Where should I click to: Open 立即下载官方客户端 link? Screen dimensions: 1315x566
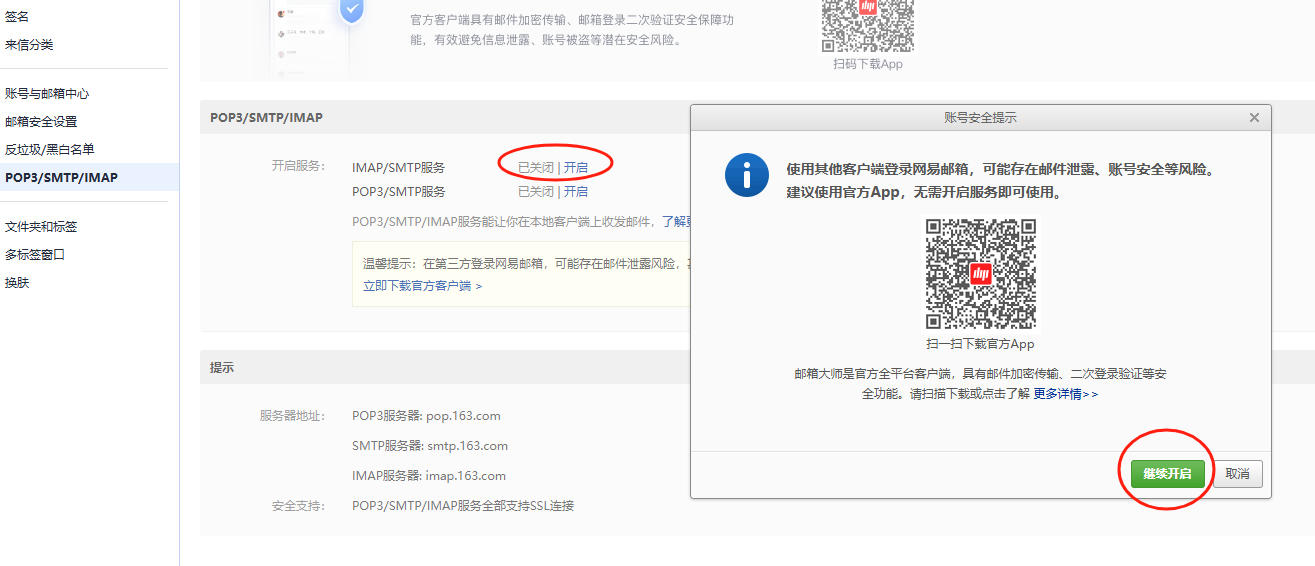coord(423,286)
